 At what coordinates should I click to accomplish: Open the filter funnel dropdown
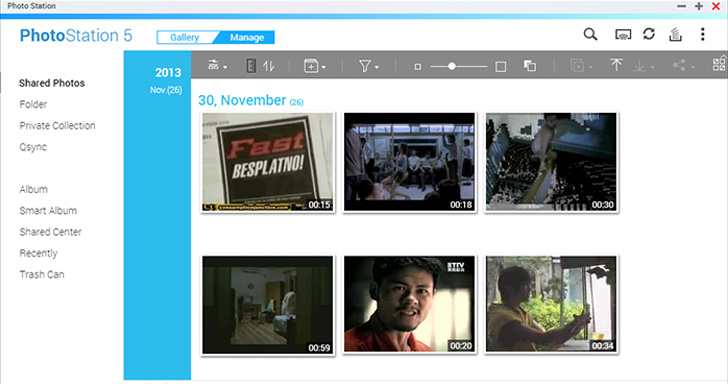(369, 66)
